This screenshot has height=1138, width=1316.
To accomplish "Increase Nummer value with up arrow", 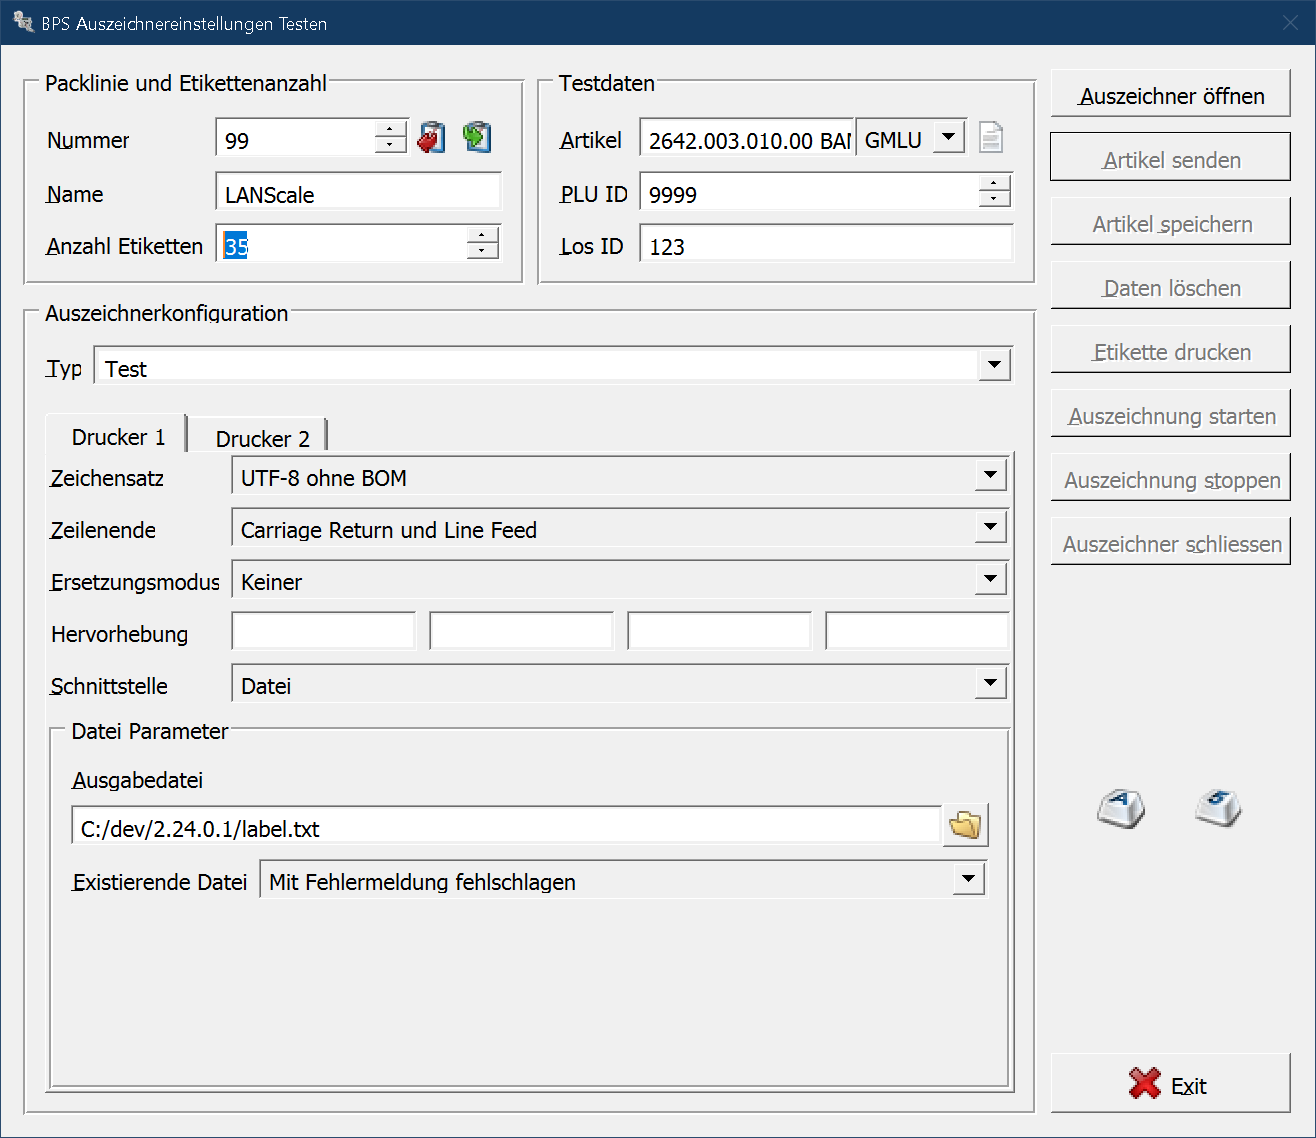I will (x=390, y=129).
